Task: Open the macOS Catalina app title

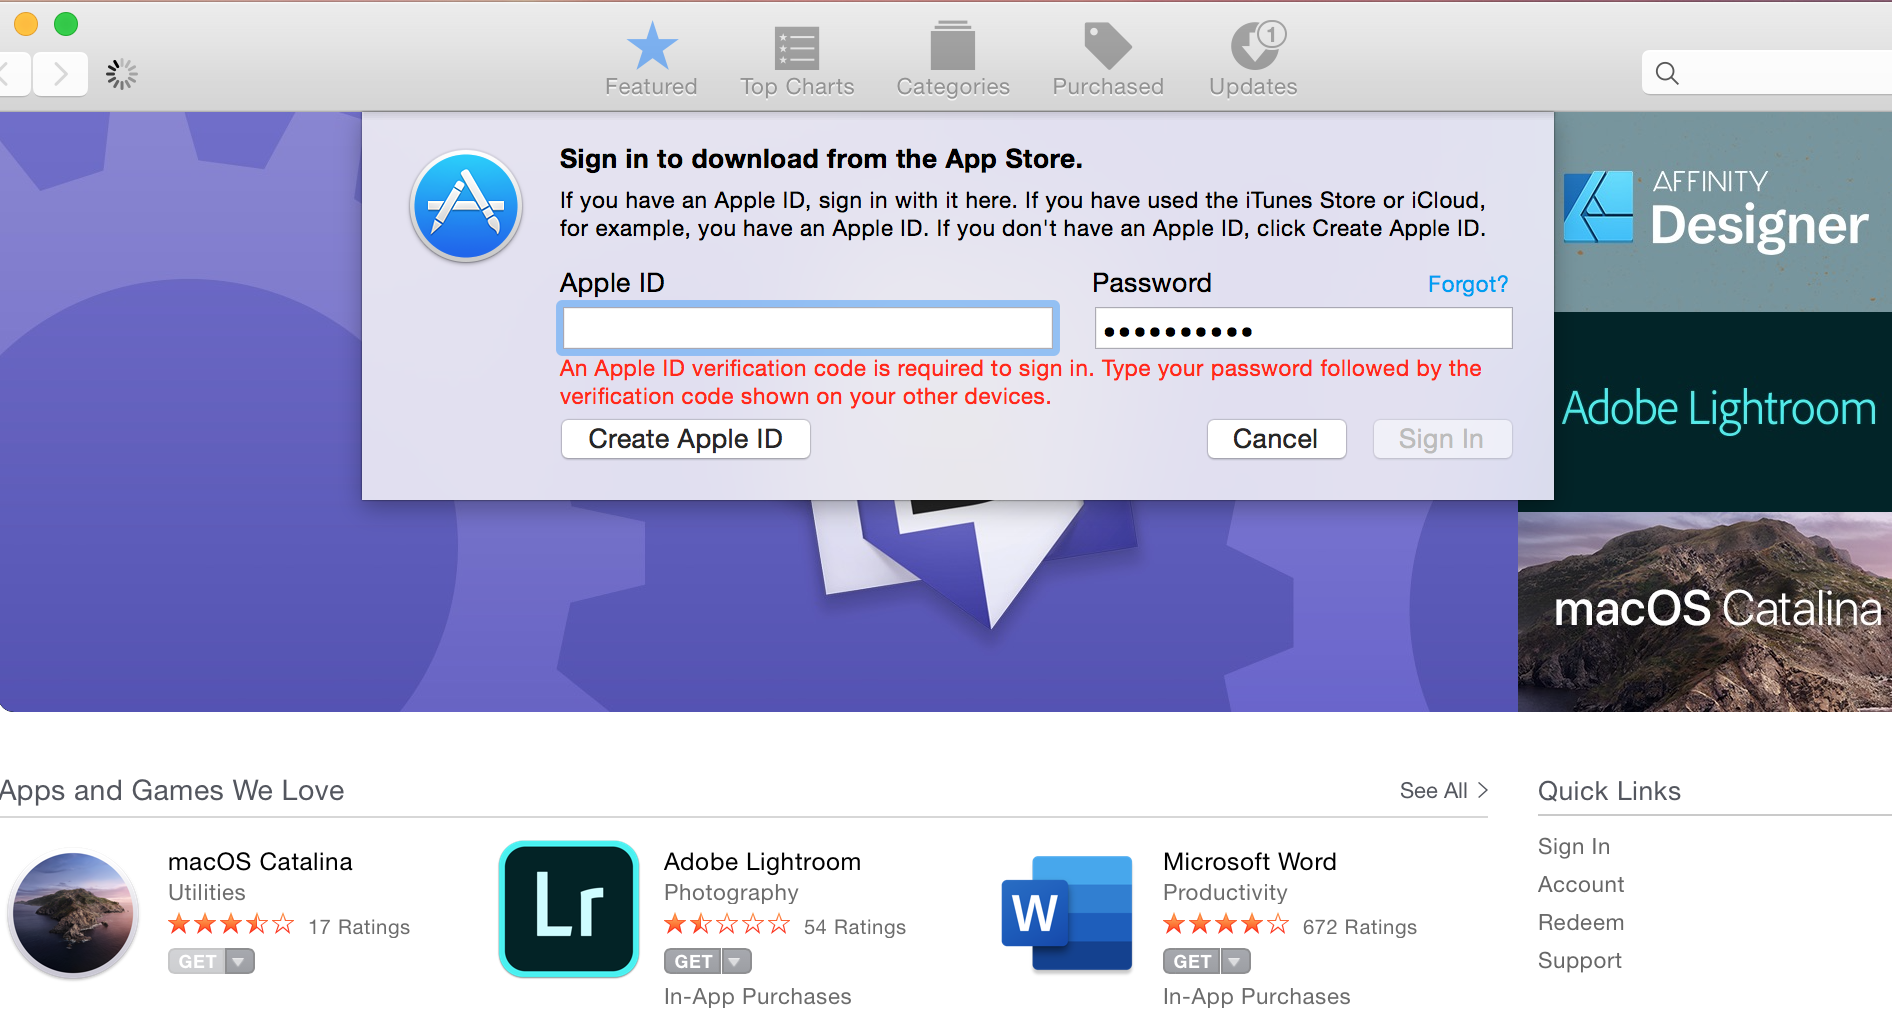Action: pos(260,862)
